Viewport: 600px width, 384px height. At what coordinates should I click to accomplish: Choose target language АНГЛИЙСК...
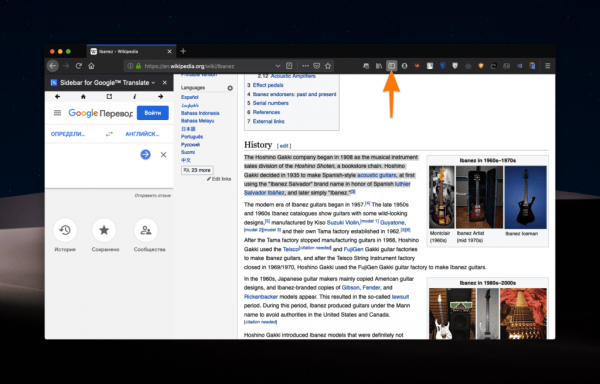[x=142, y=134]
